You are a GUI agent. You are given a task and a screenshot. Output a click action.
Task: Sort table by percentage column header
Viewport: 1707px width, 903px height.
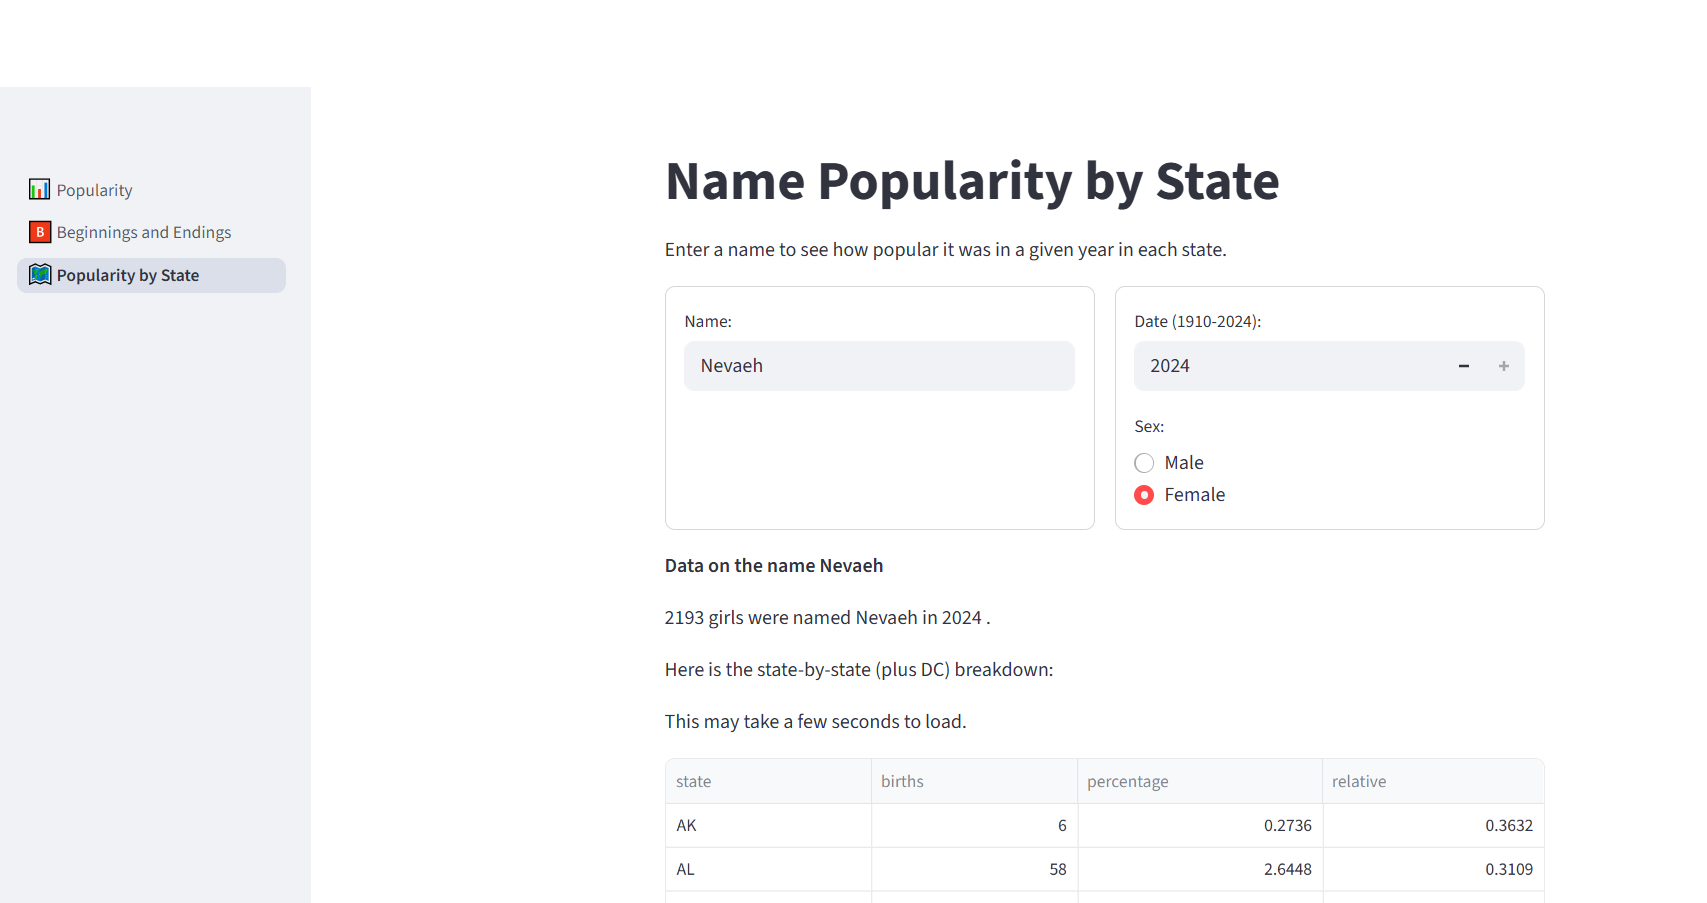tap(1127, 781)
